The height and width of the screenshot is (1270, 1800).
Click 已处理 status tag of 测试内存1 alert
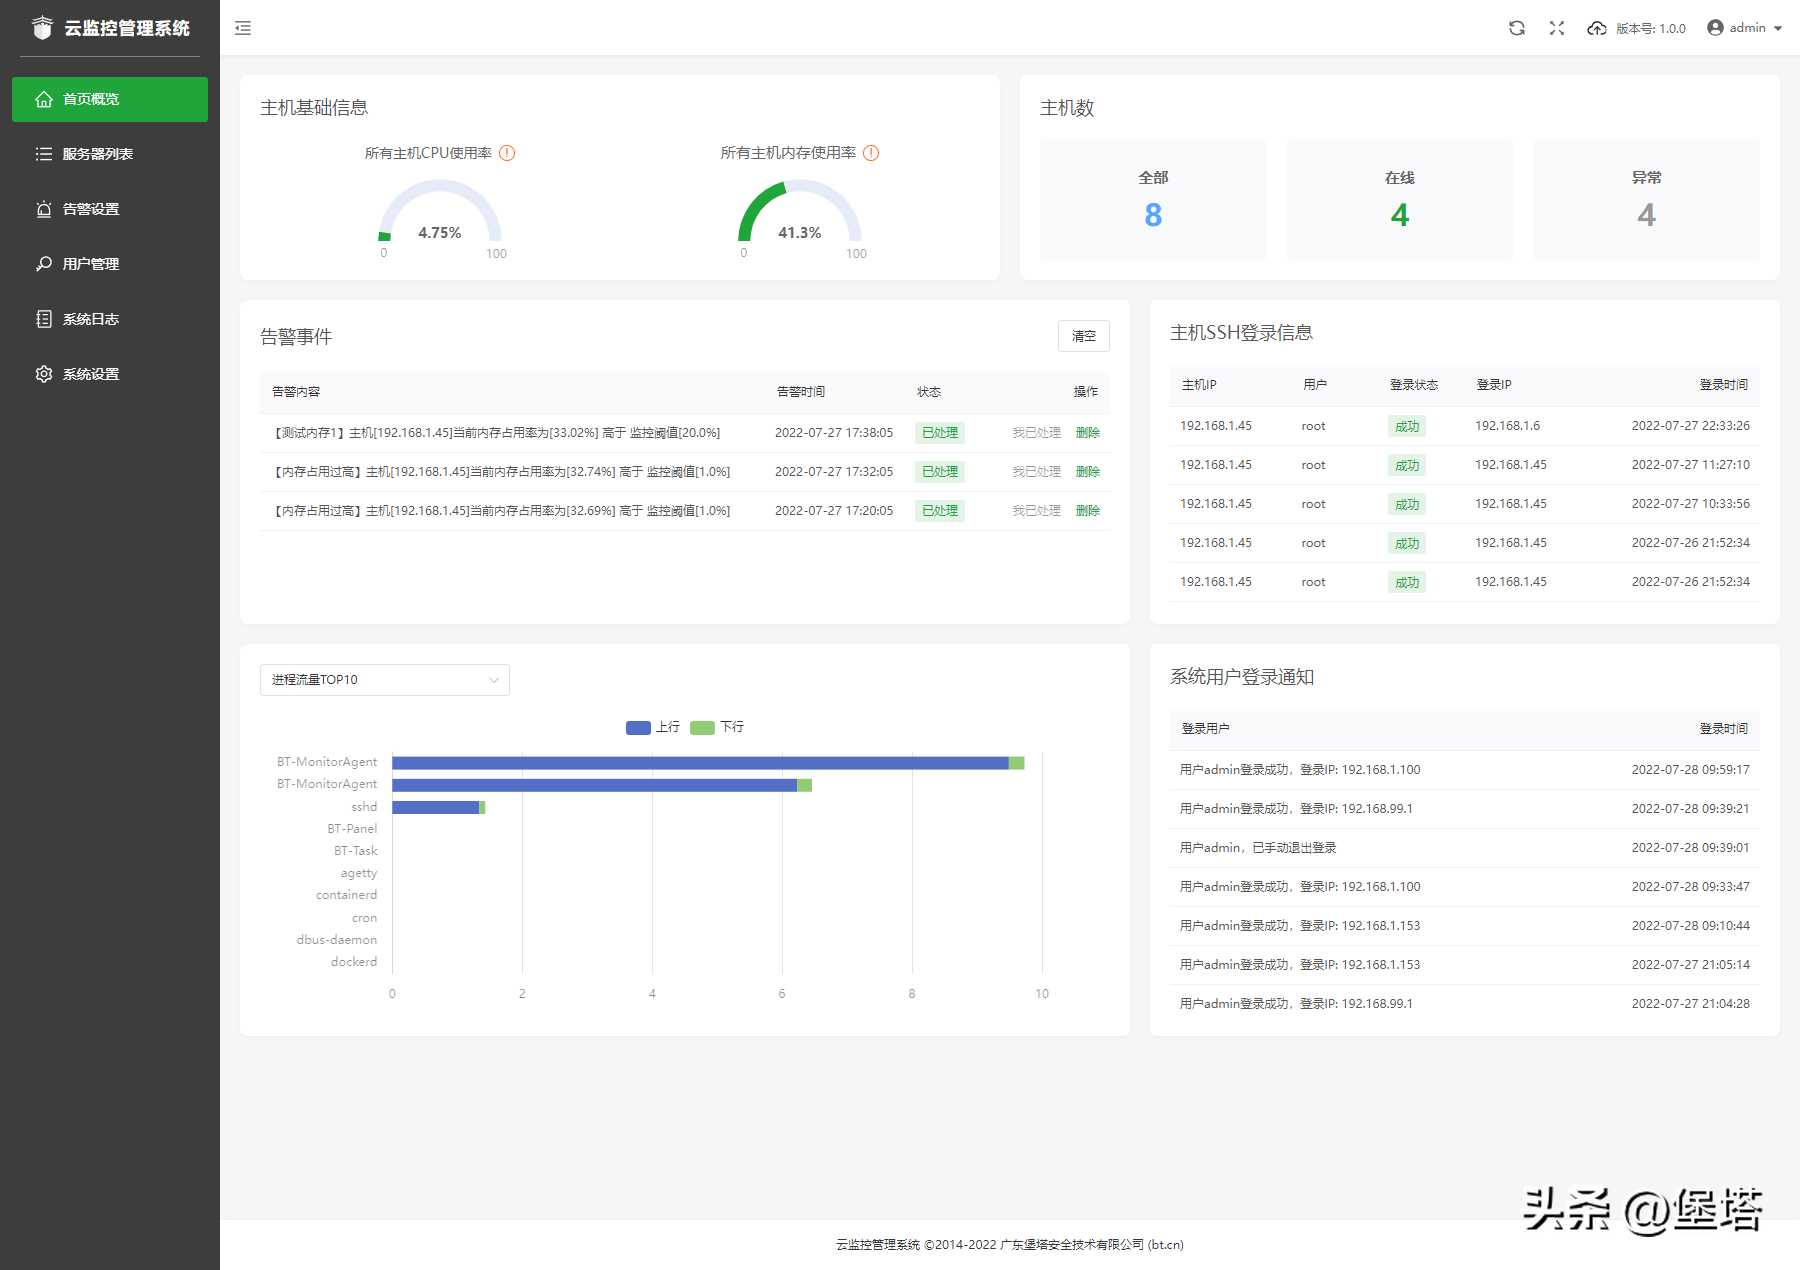(940, 433)
